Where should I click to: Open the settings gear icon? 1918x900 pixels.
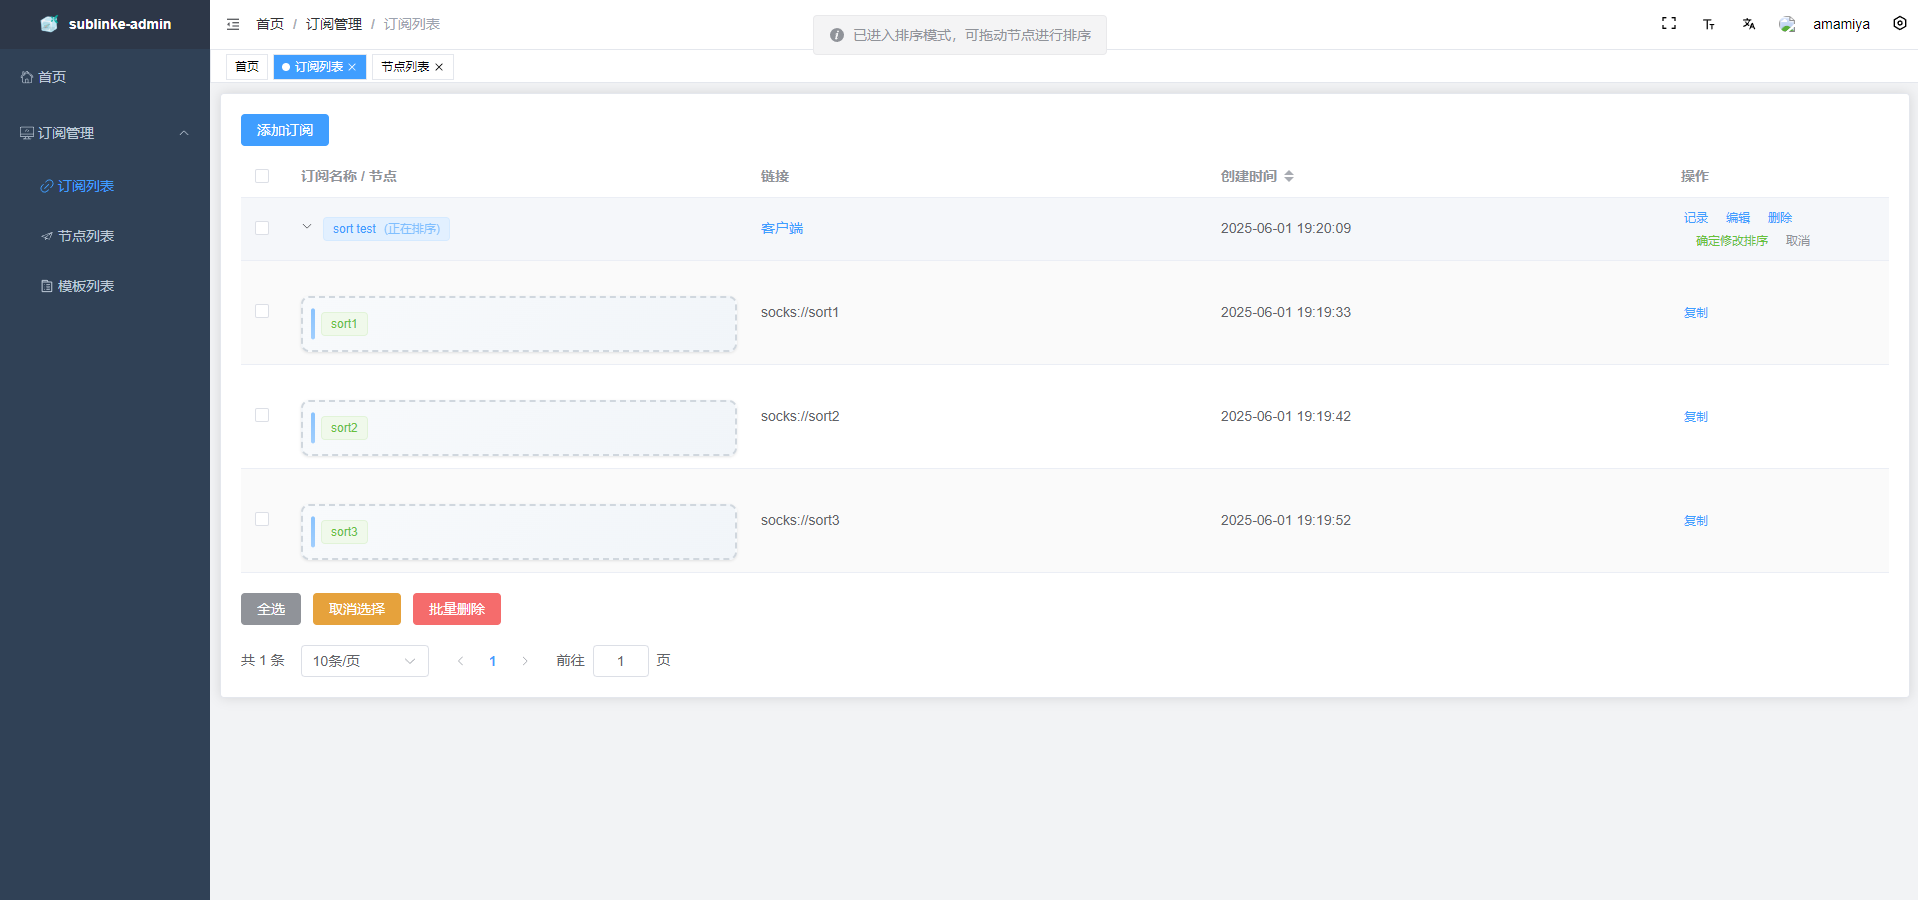pos(1900,23)
